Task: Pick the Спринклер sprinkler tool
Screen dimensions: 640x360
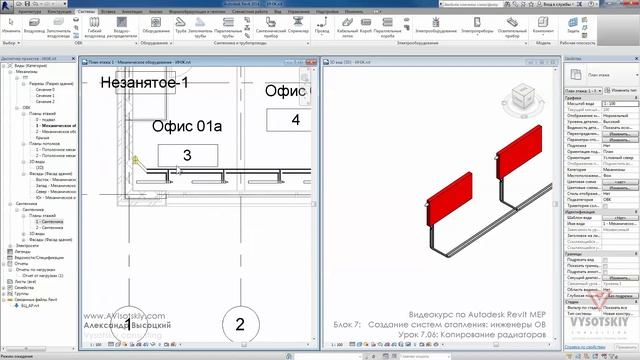Action: click(x=298, y=25)
